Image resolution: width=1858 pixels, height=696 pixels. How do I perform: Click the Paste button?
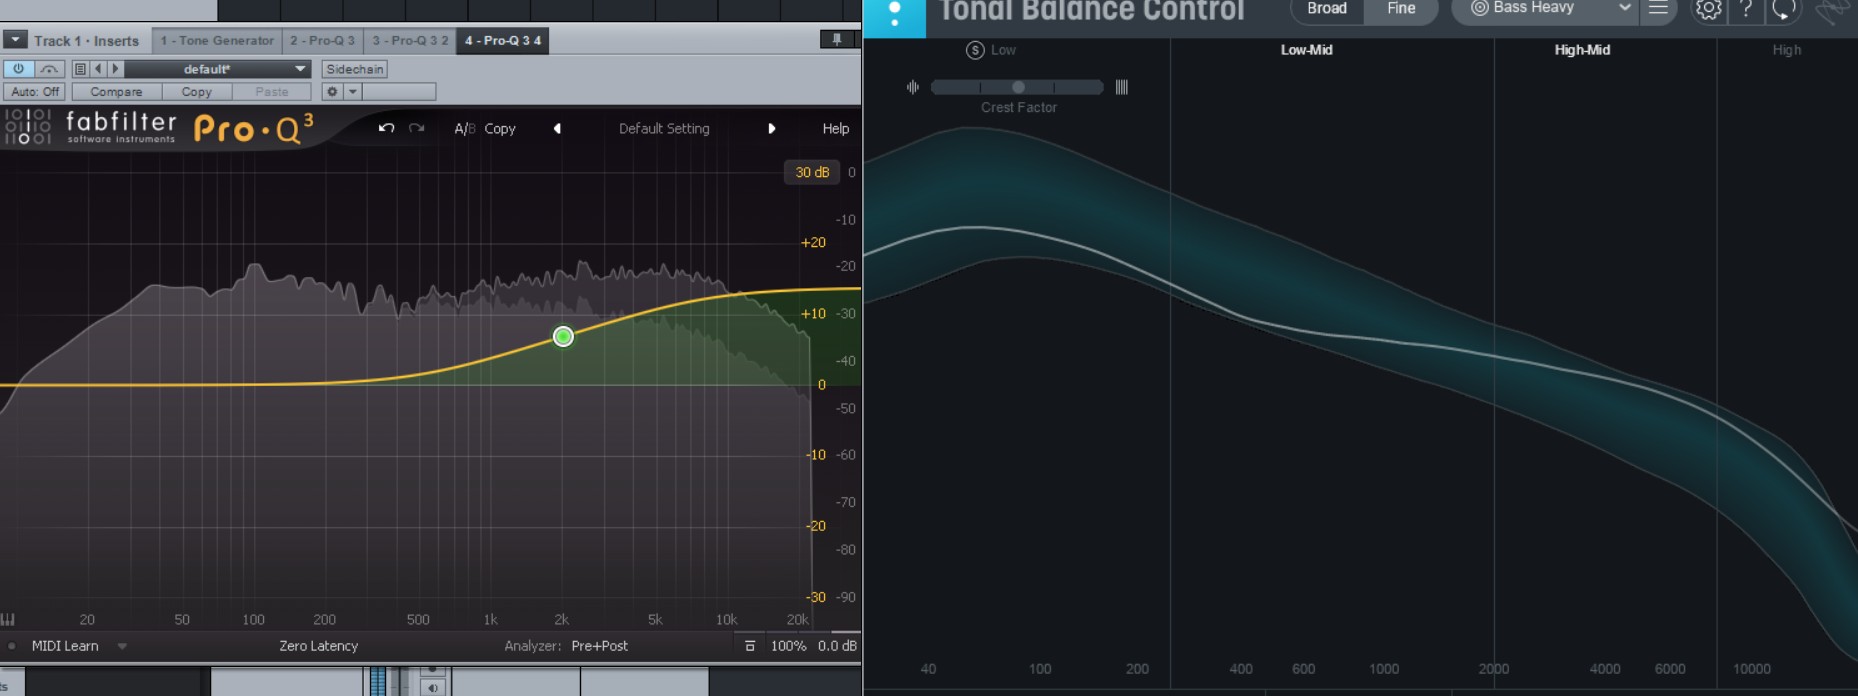[271, 92]
